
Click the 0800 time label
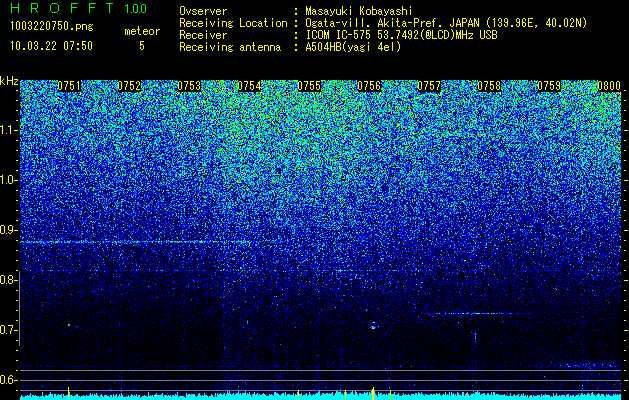[x=609, y=86]
